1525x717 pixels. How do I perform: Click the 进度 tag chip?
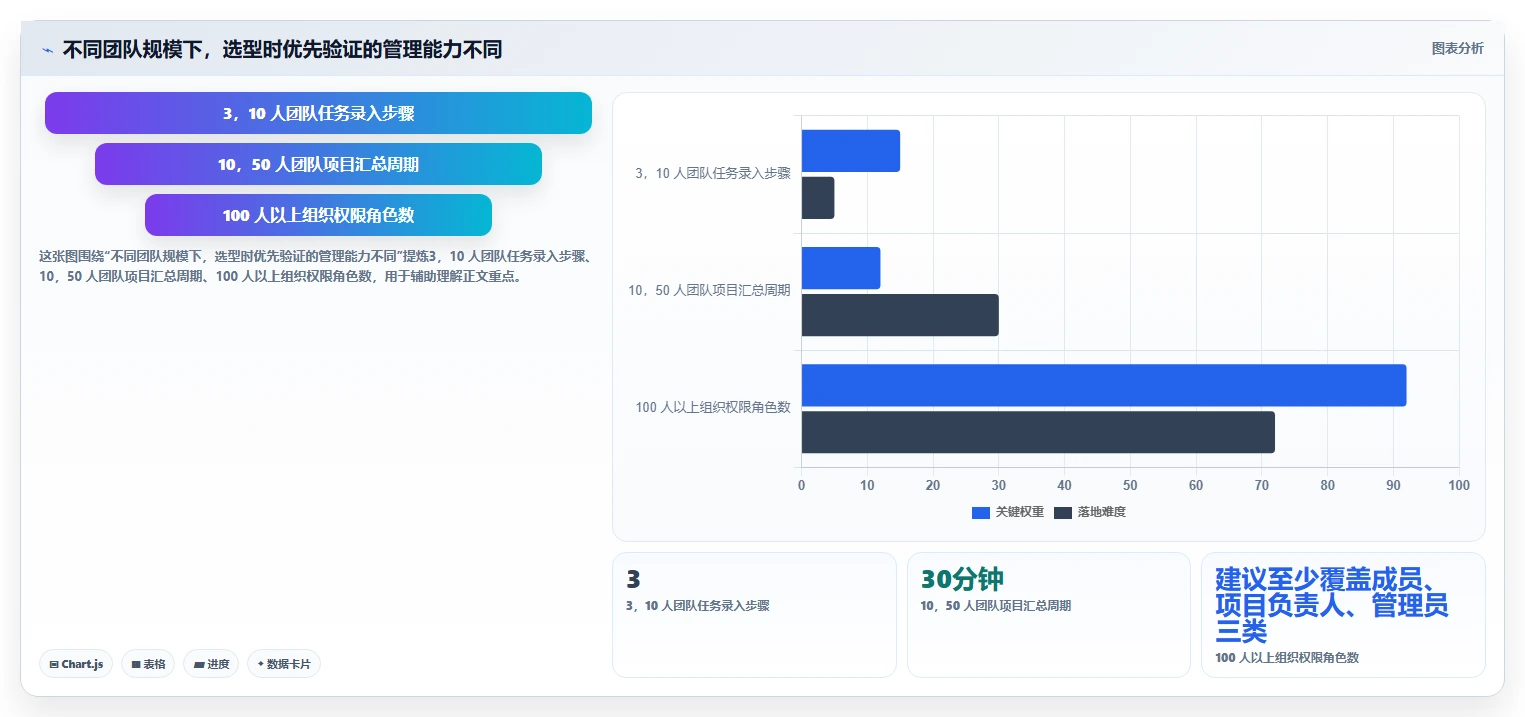[x=211, y=664]
